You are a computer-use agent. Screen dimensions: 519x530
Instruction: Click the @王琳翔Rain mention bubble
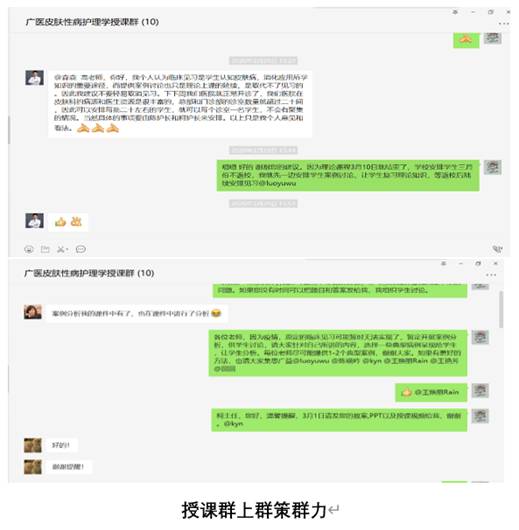(431, 392)
